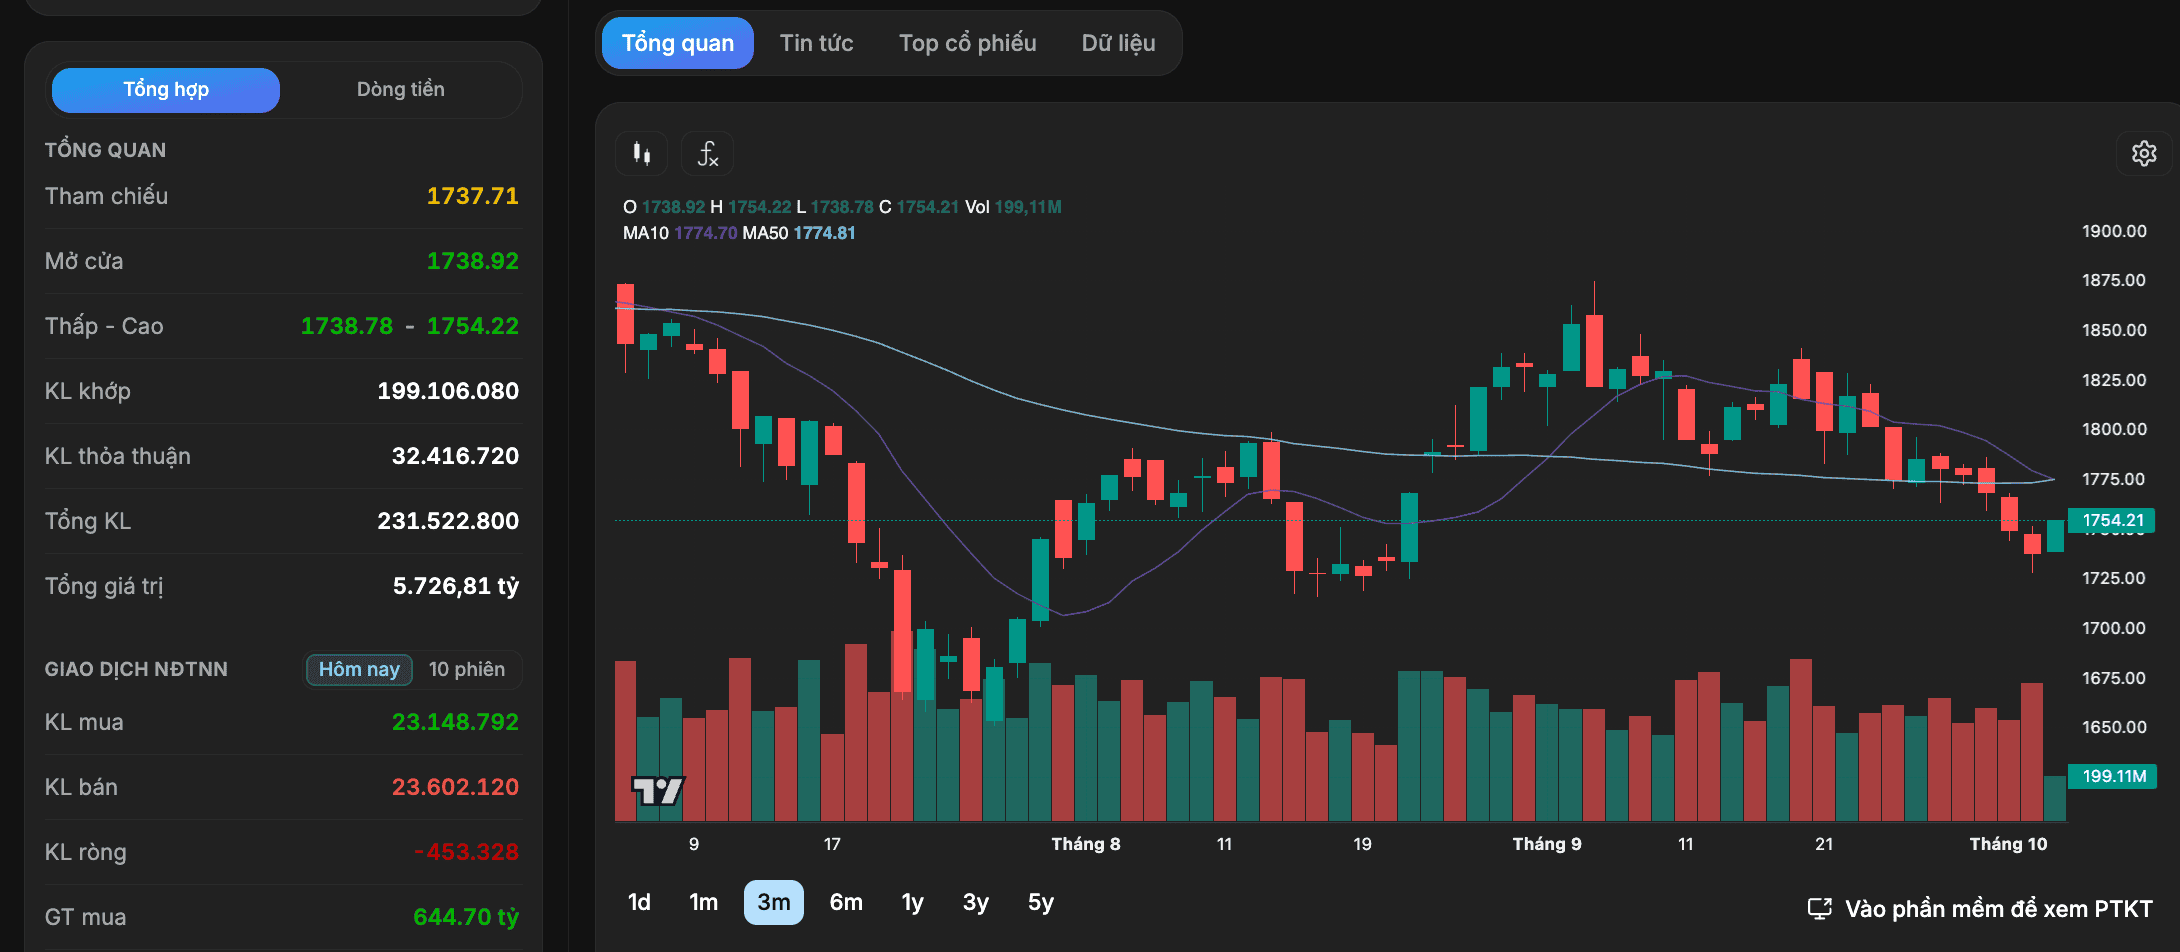Click GT mua value 644.70 tỷ
The height and width of the screenshot is (952, 2180).
466,917
